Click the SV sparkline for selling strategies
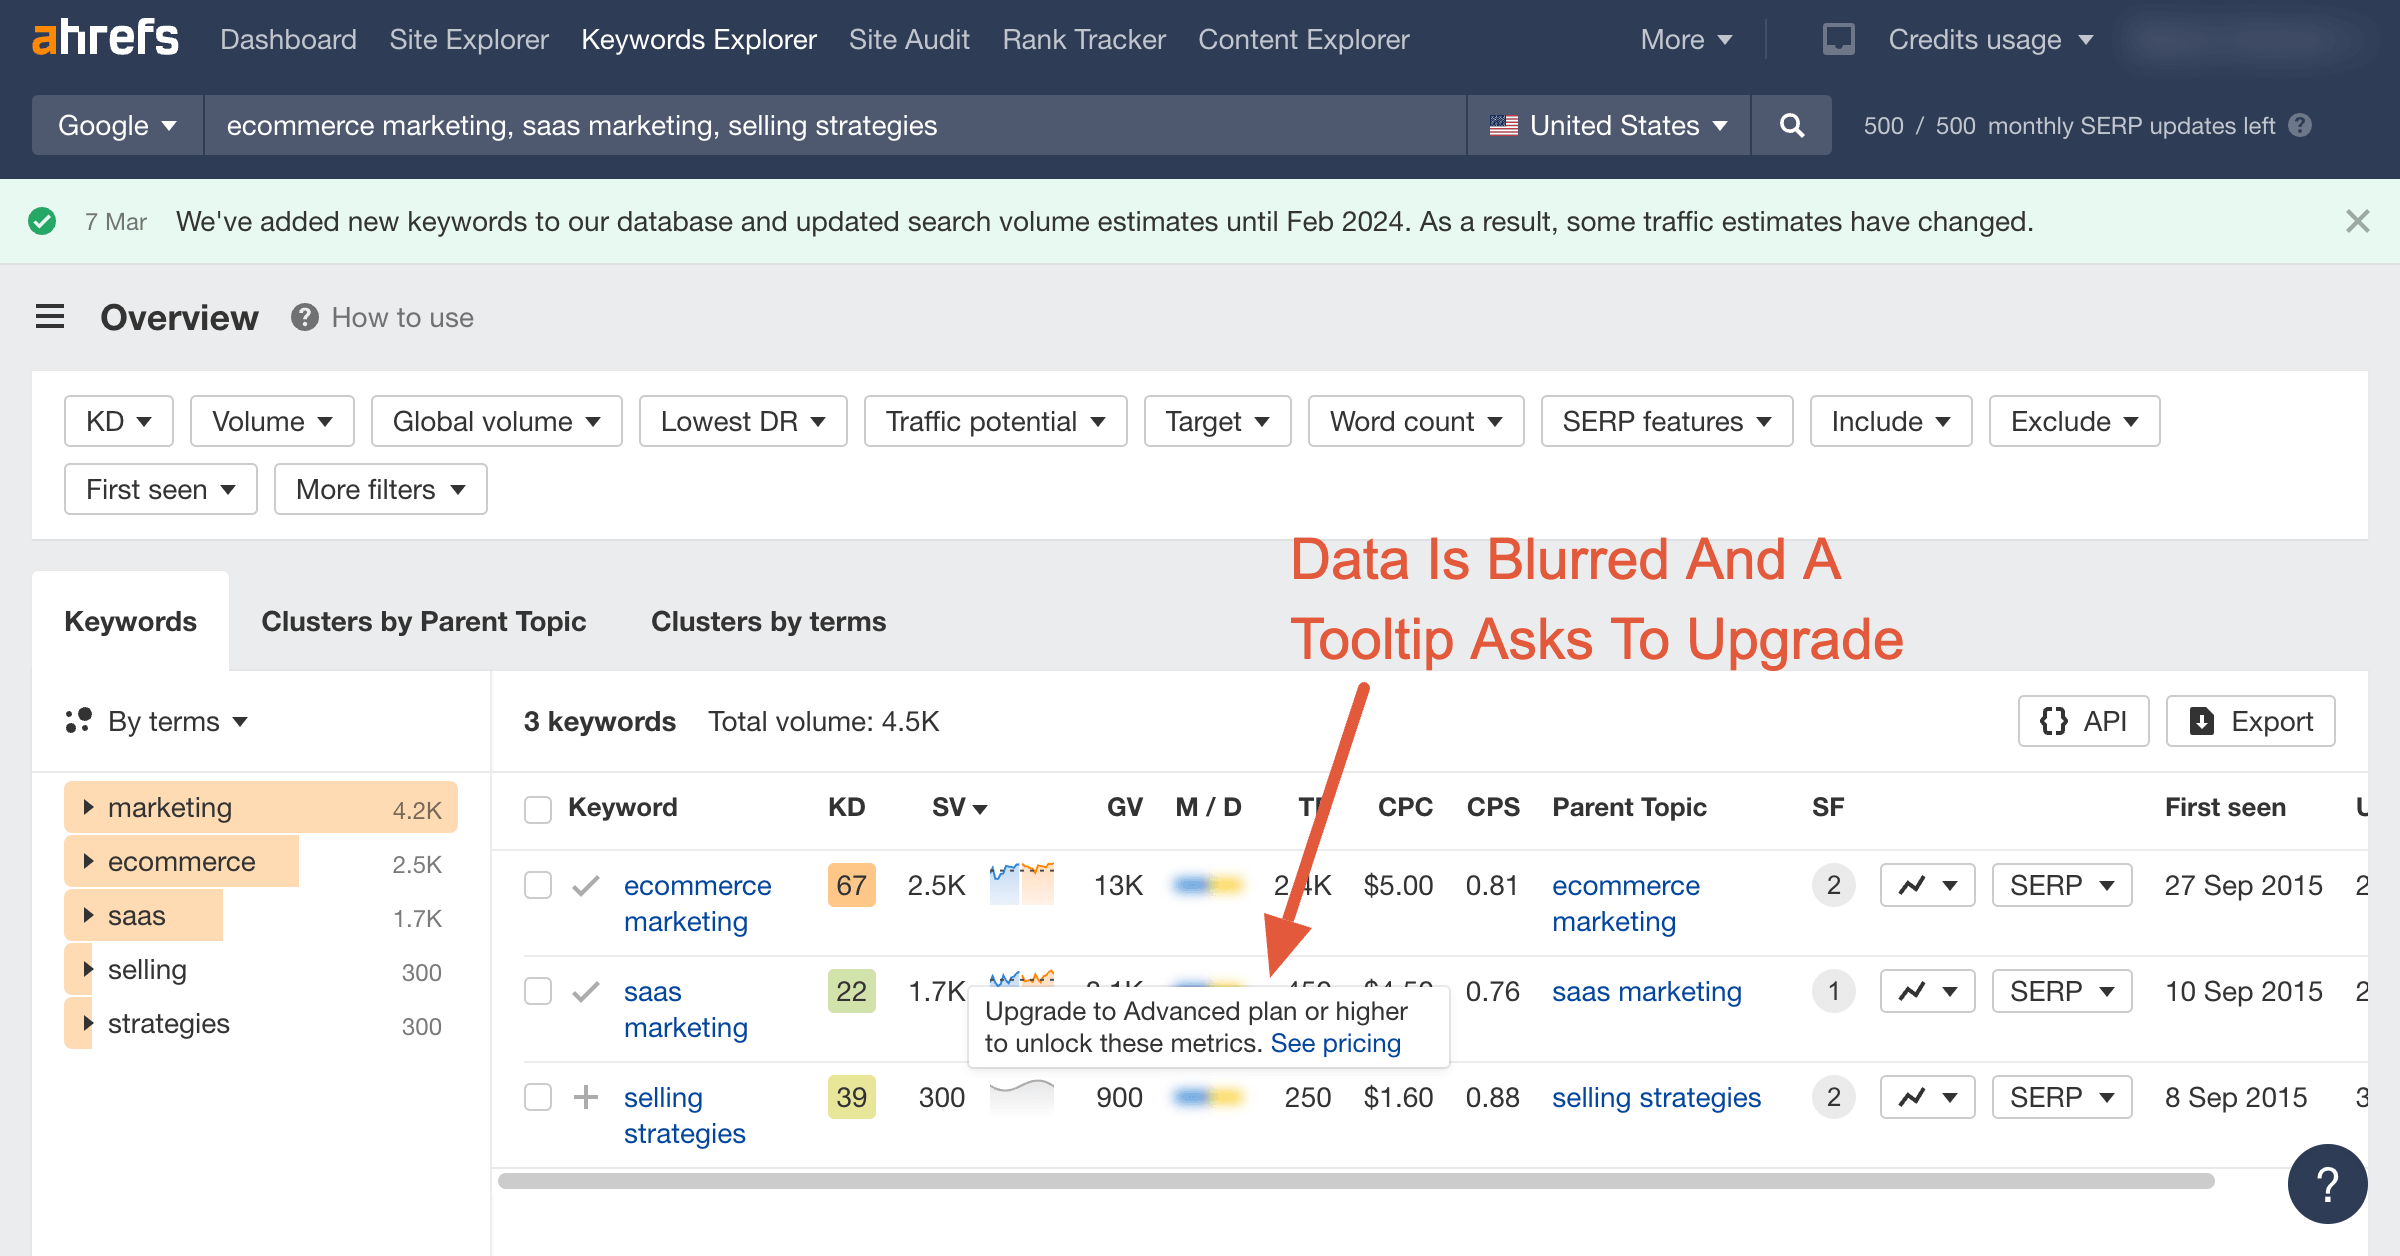The width and height of the screenshot is (2400, 1256). coord(1021,1096)
